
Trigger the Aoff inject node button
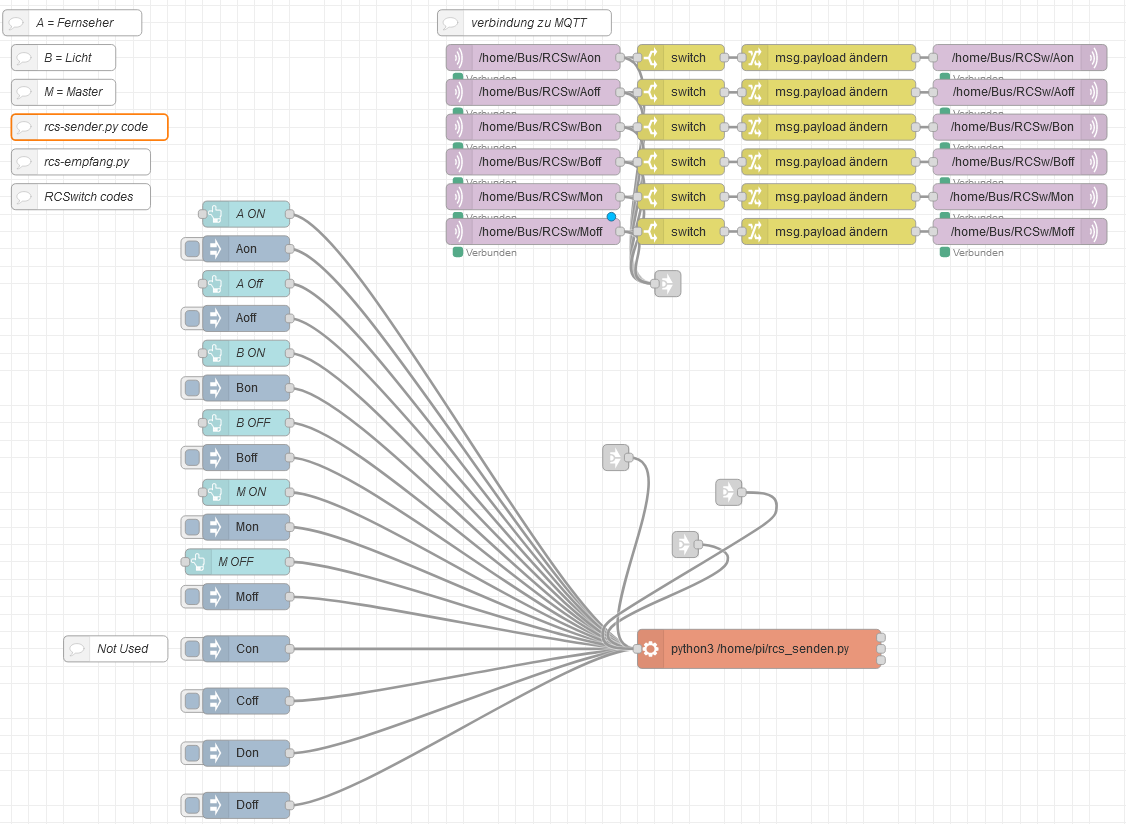click(192, 318)
